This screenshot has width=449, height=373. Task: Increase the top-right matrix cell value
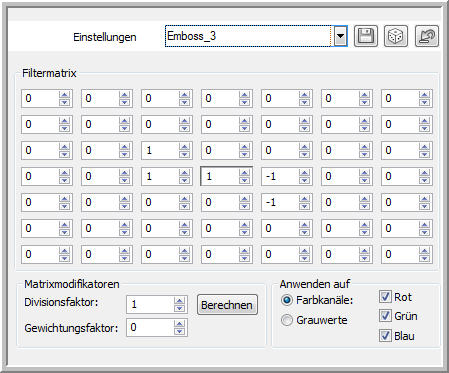point(424,95)
